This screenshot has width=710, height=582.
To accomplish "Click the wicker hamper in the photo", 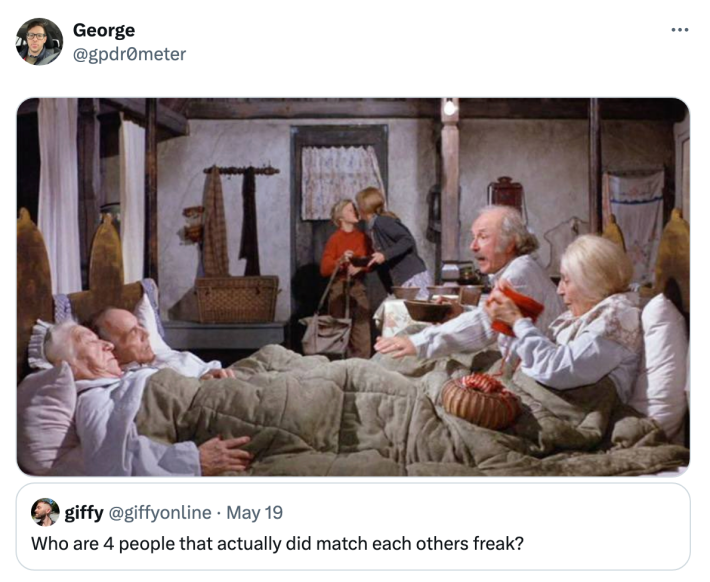I will 237,298.
